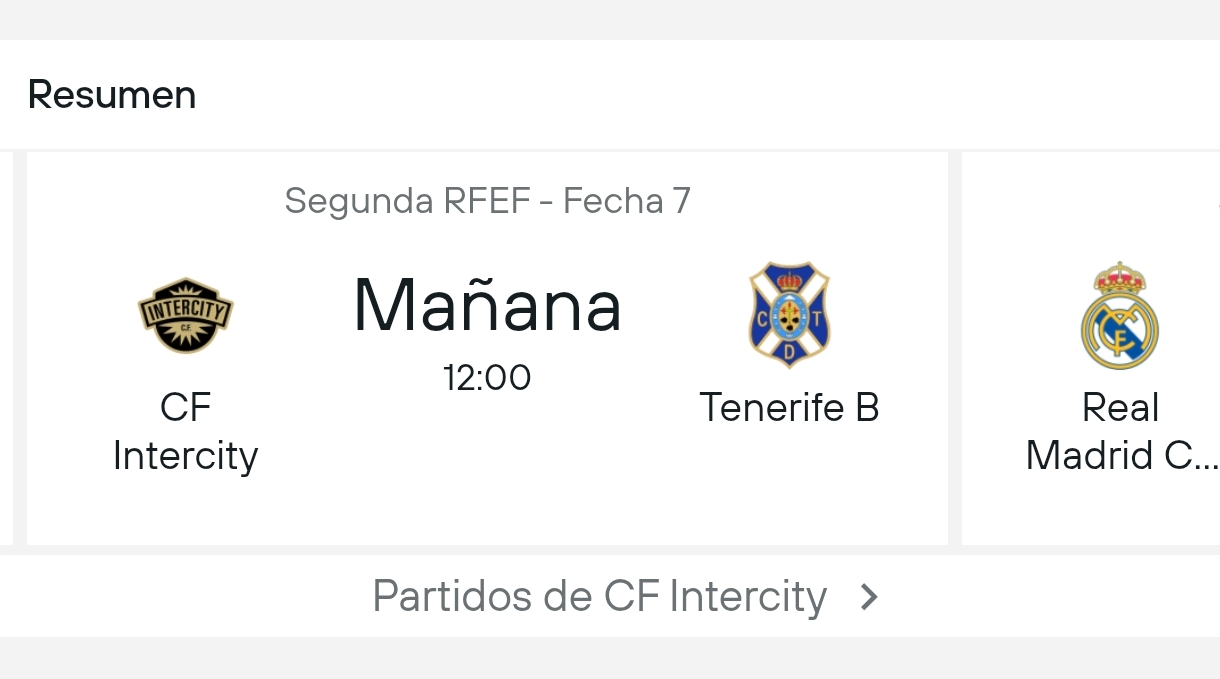Select the Tenerife B team name
The image size is (1220, 679).
click(789, 407)
